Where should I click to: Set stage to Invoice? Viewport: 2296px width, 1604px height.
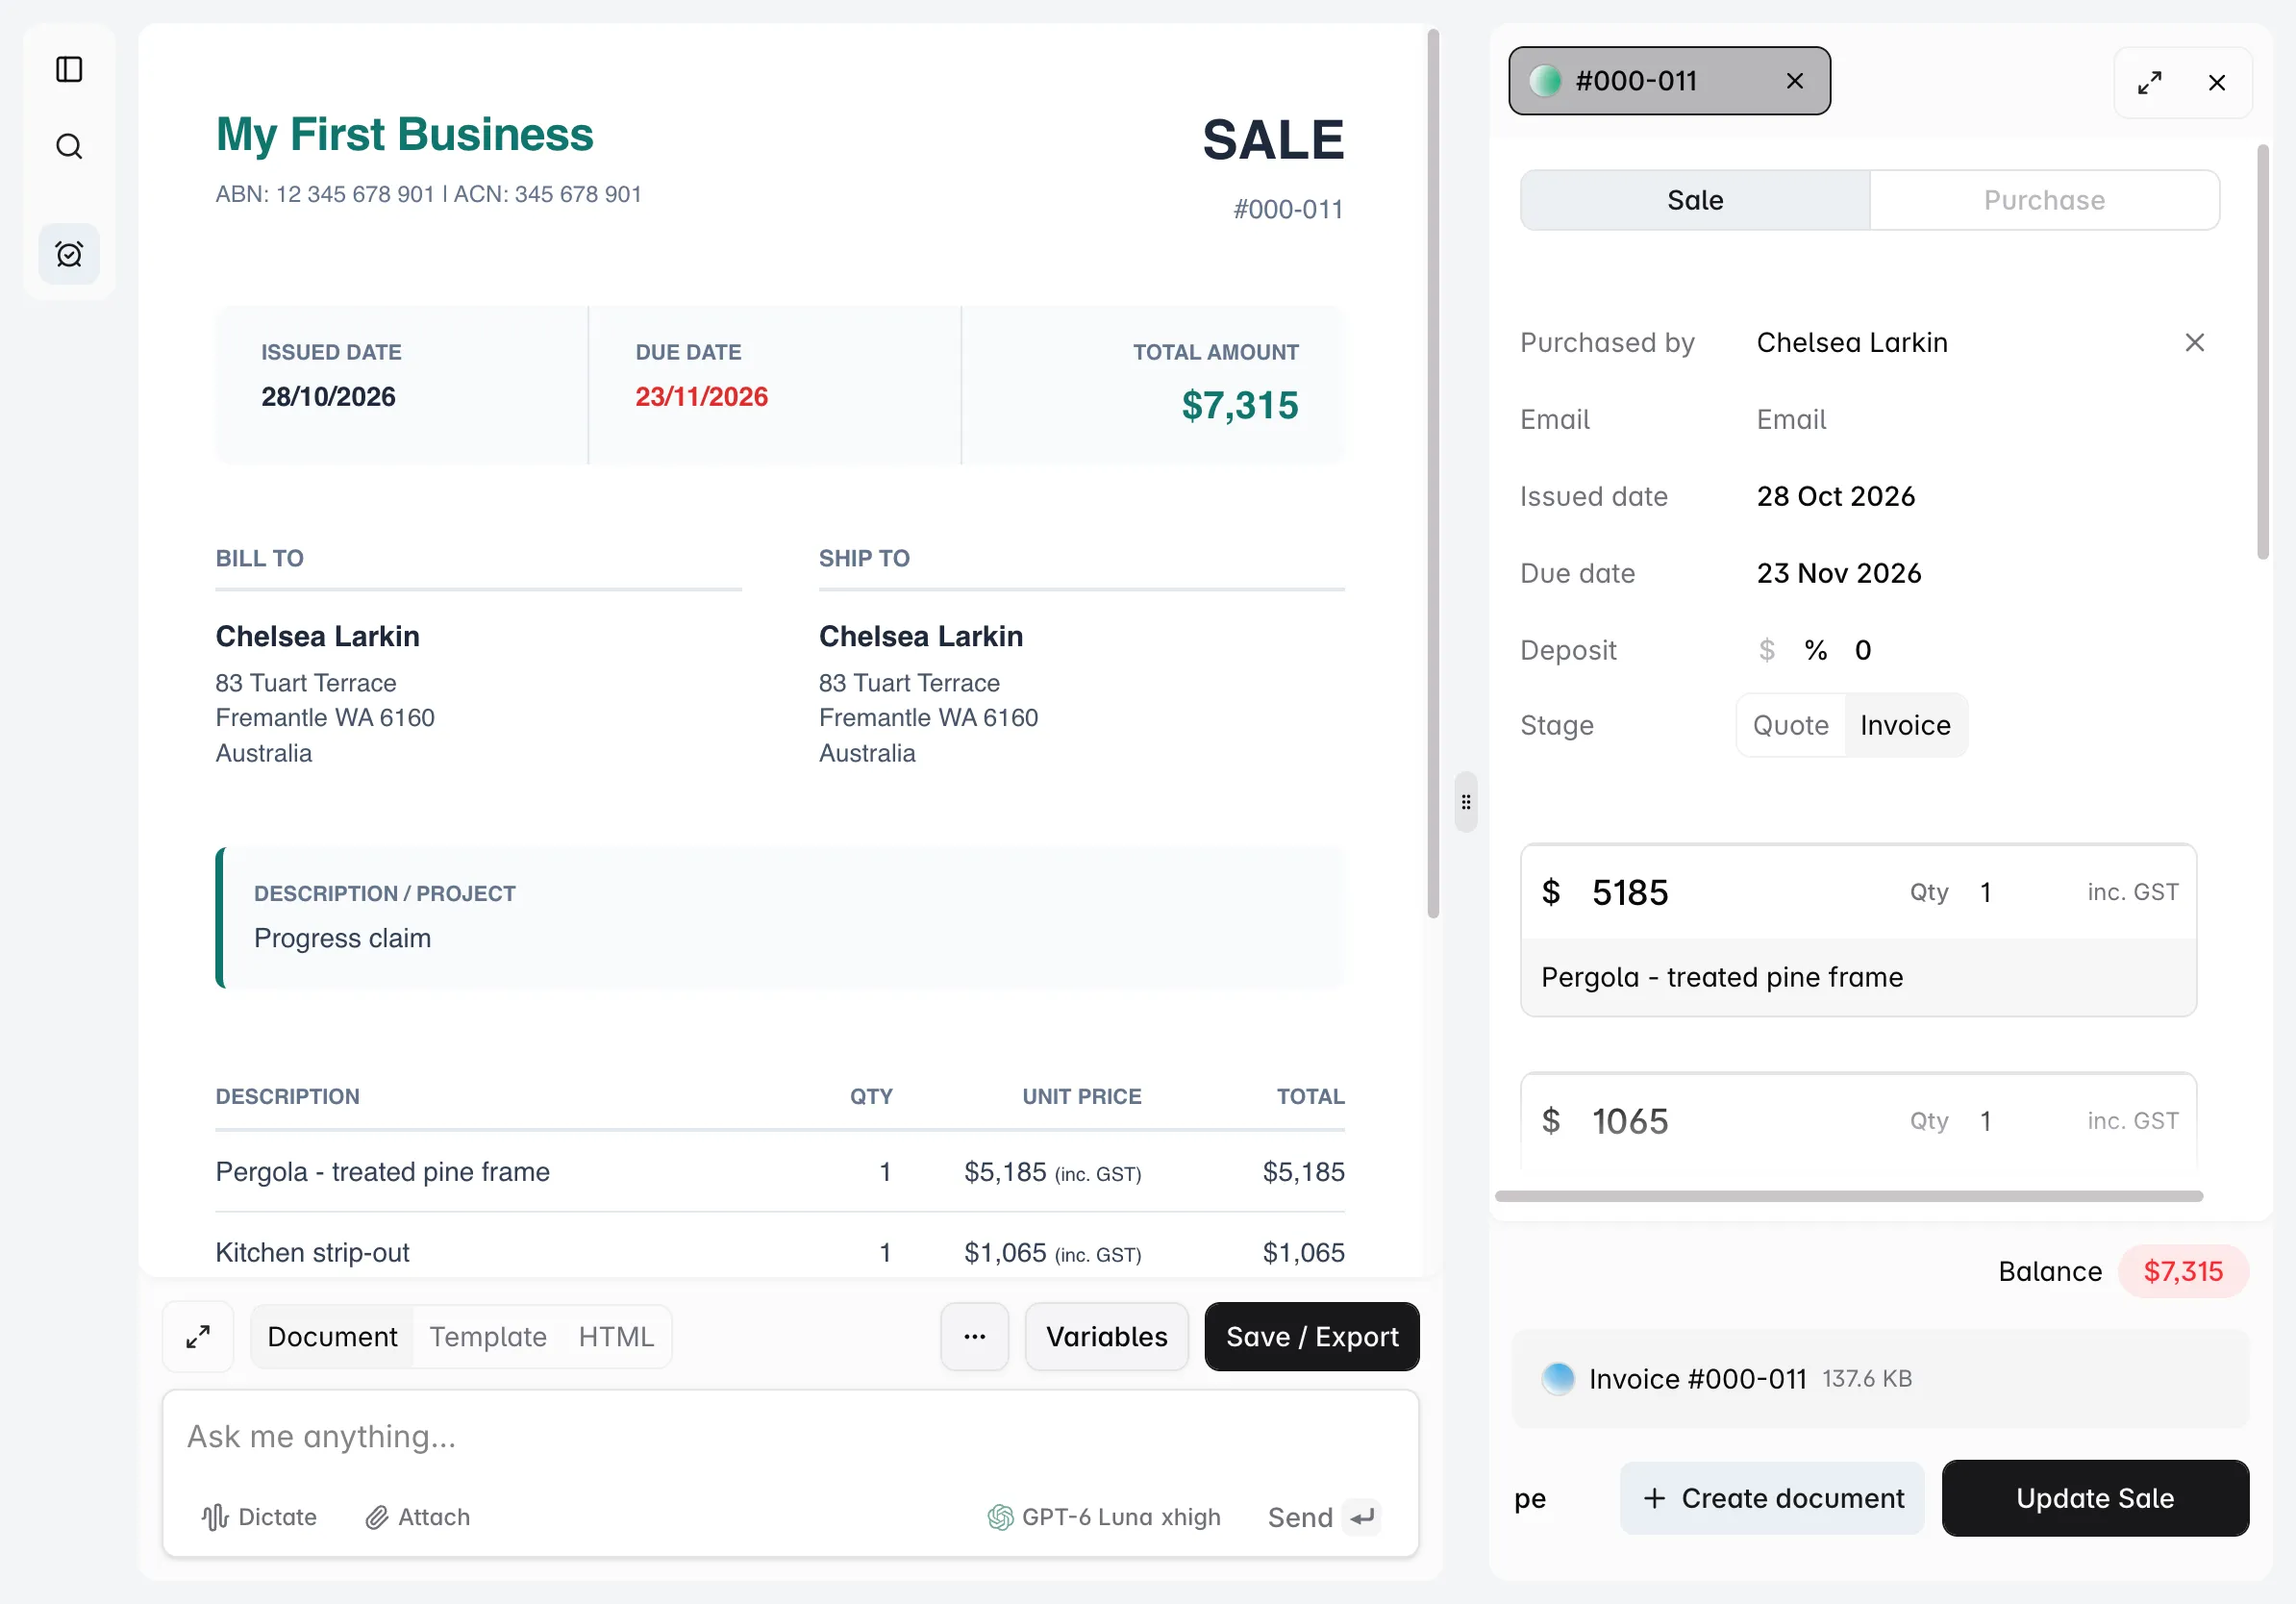tap(1905, 725)
